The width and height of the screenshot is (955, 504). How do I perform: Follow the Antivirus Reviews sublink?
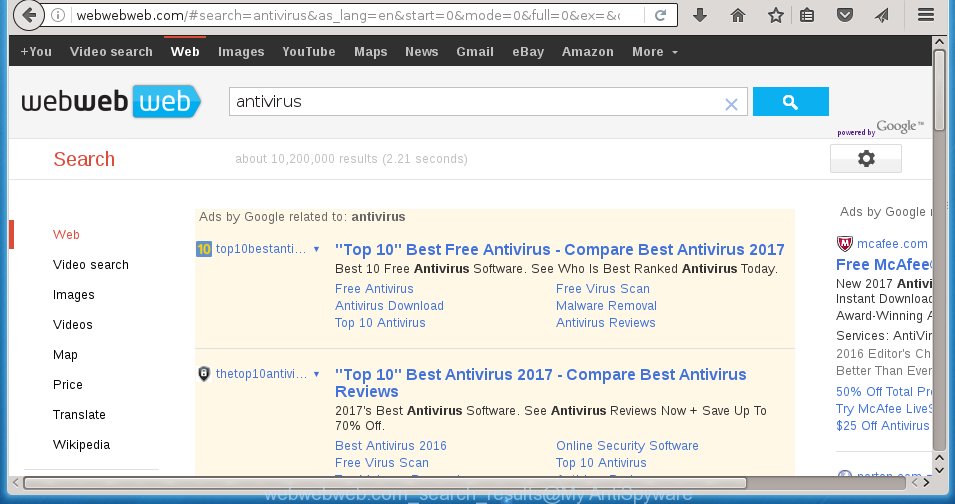(x=606, y=323)
